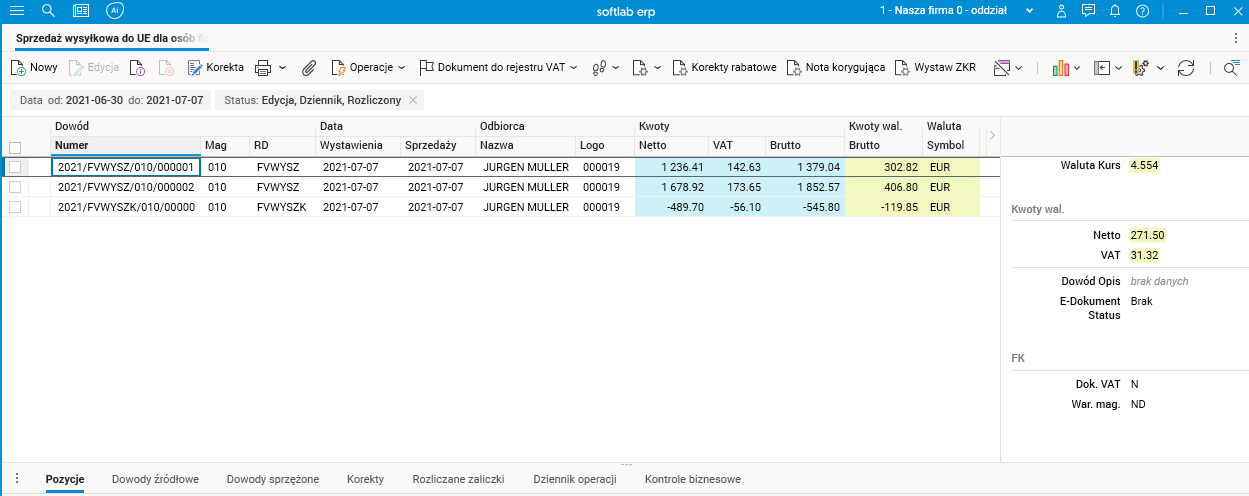1249x496 pixels.
Task: Open the bottom tabs three-dot menu
Action: coord(19,479)
